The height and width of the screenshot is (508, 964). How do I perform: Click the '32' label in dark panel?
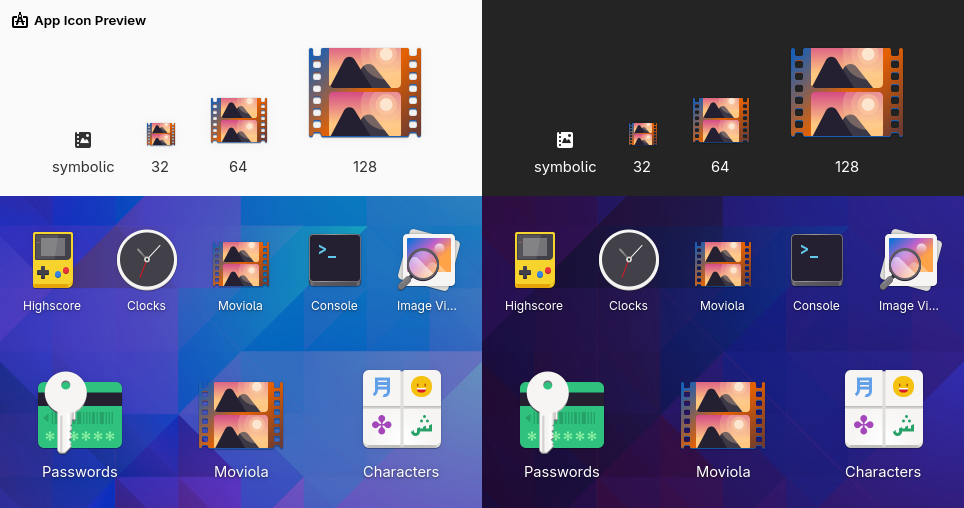tap(642, 167)
